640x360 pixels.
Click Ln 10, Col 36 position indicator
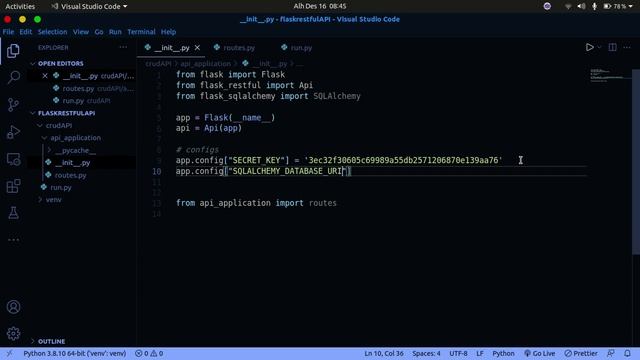tap(384, 353)
